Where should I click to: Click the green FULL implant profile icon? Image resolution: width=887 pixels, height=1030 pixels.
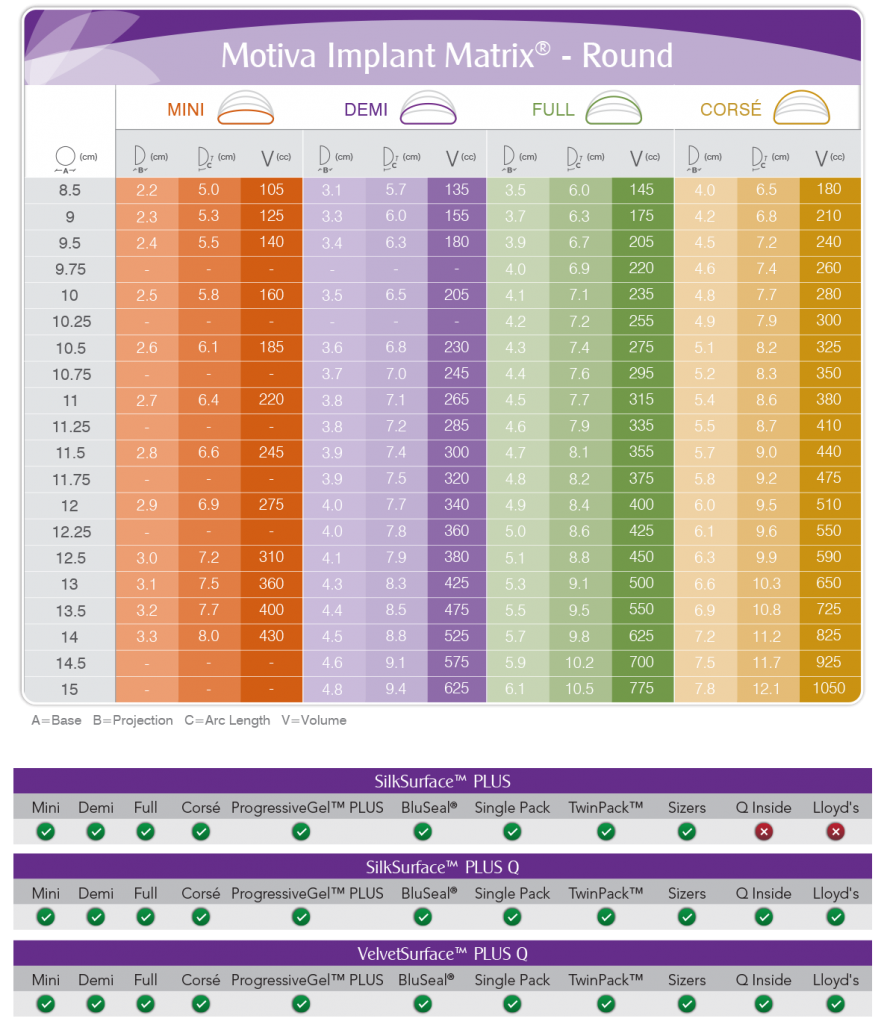click(x=613, y=108)
